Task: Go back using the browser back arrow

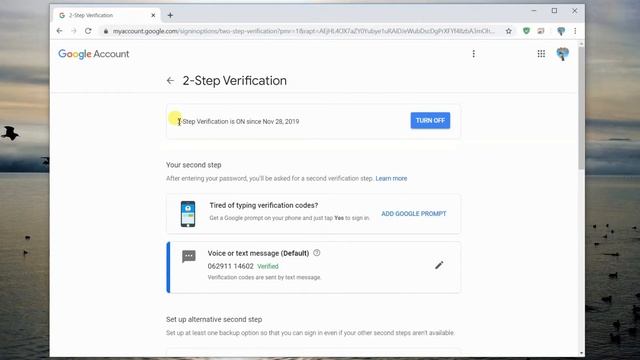Action: pyautogui.click(x=60, y=31)
